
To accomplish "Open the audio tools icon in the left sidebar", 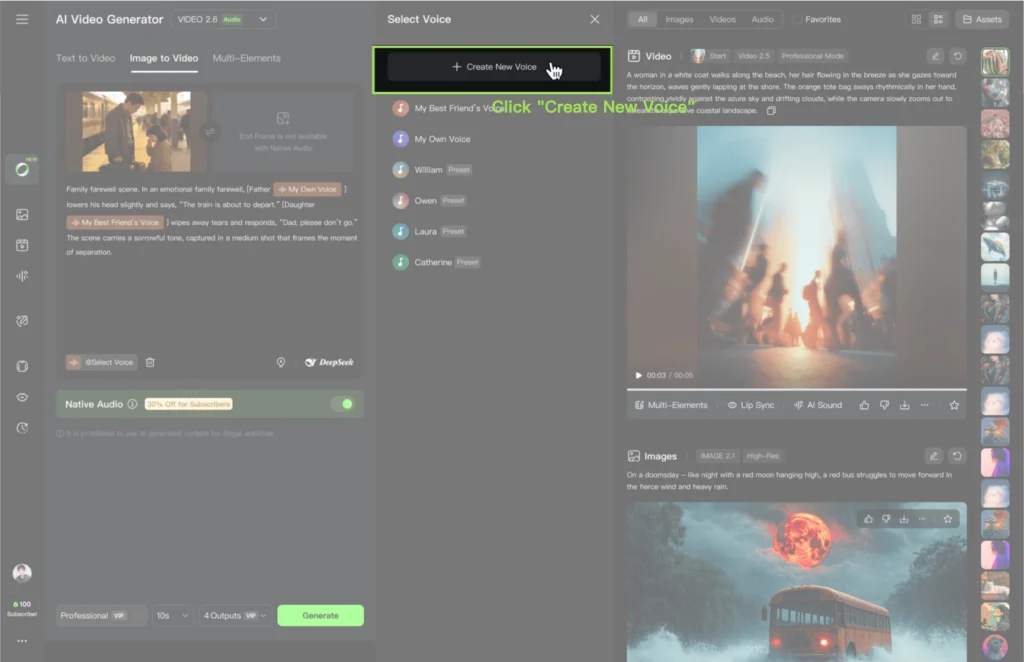I will (x=21, y=275).
